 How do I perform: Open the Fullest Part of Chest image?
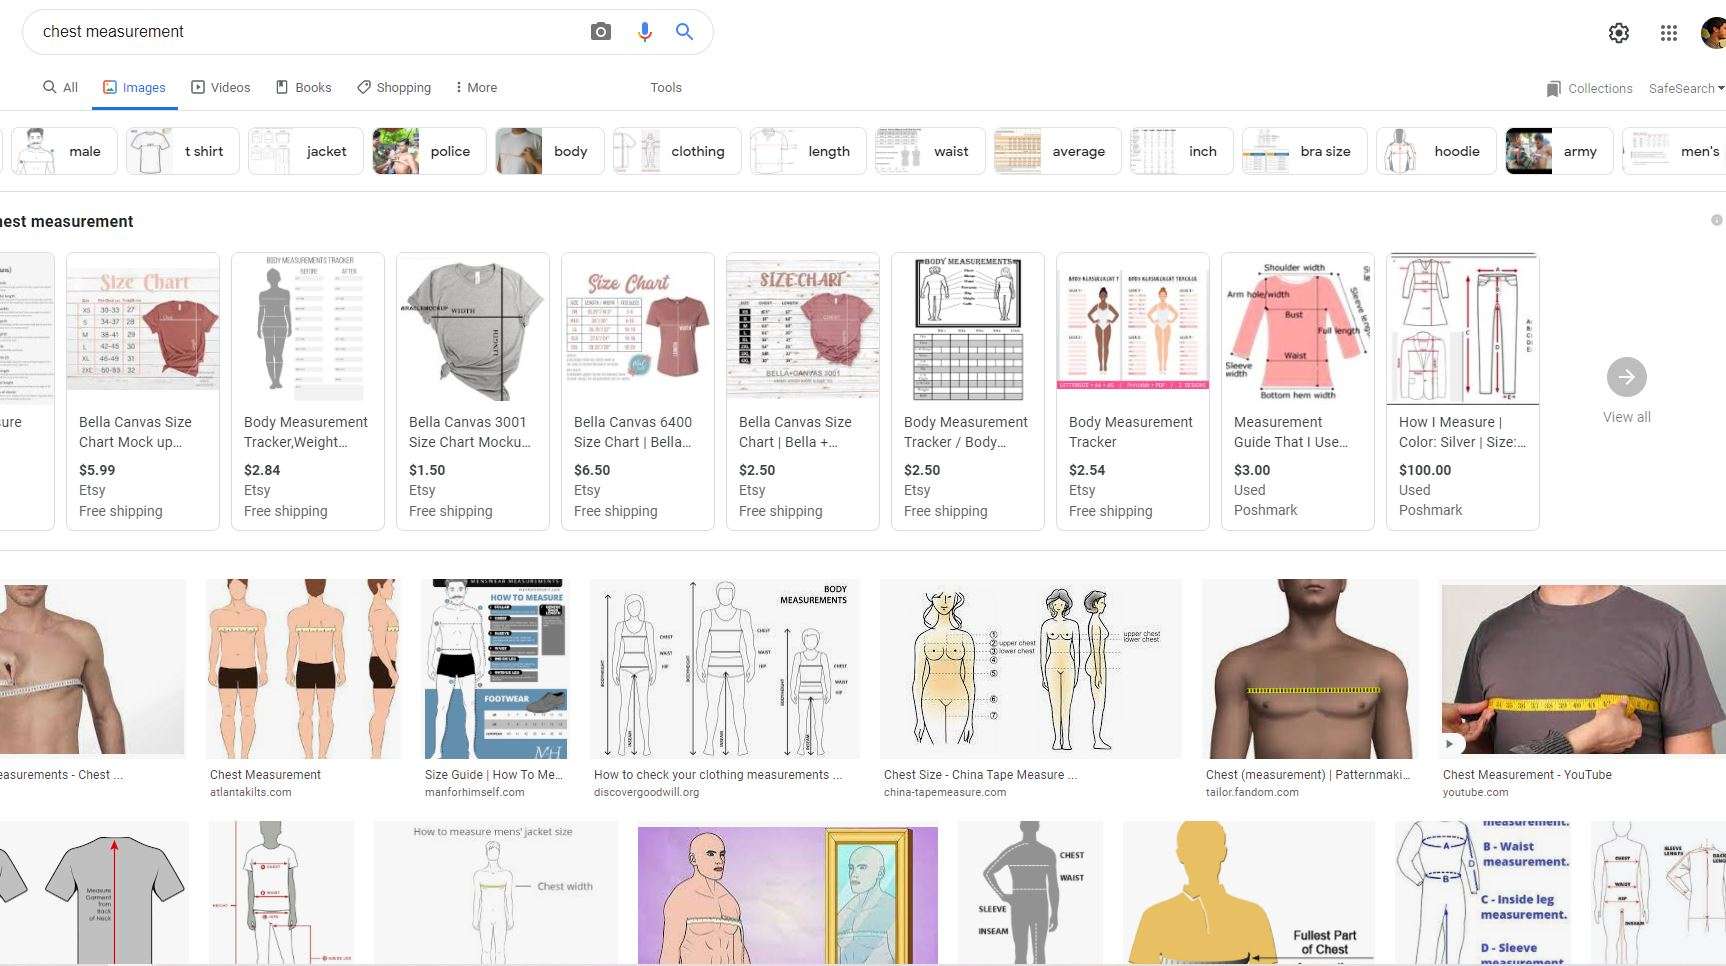(x=1249, y=893)
